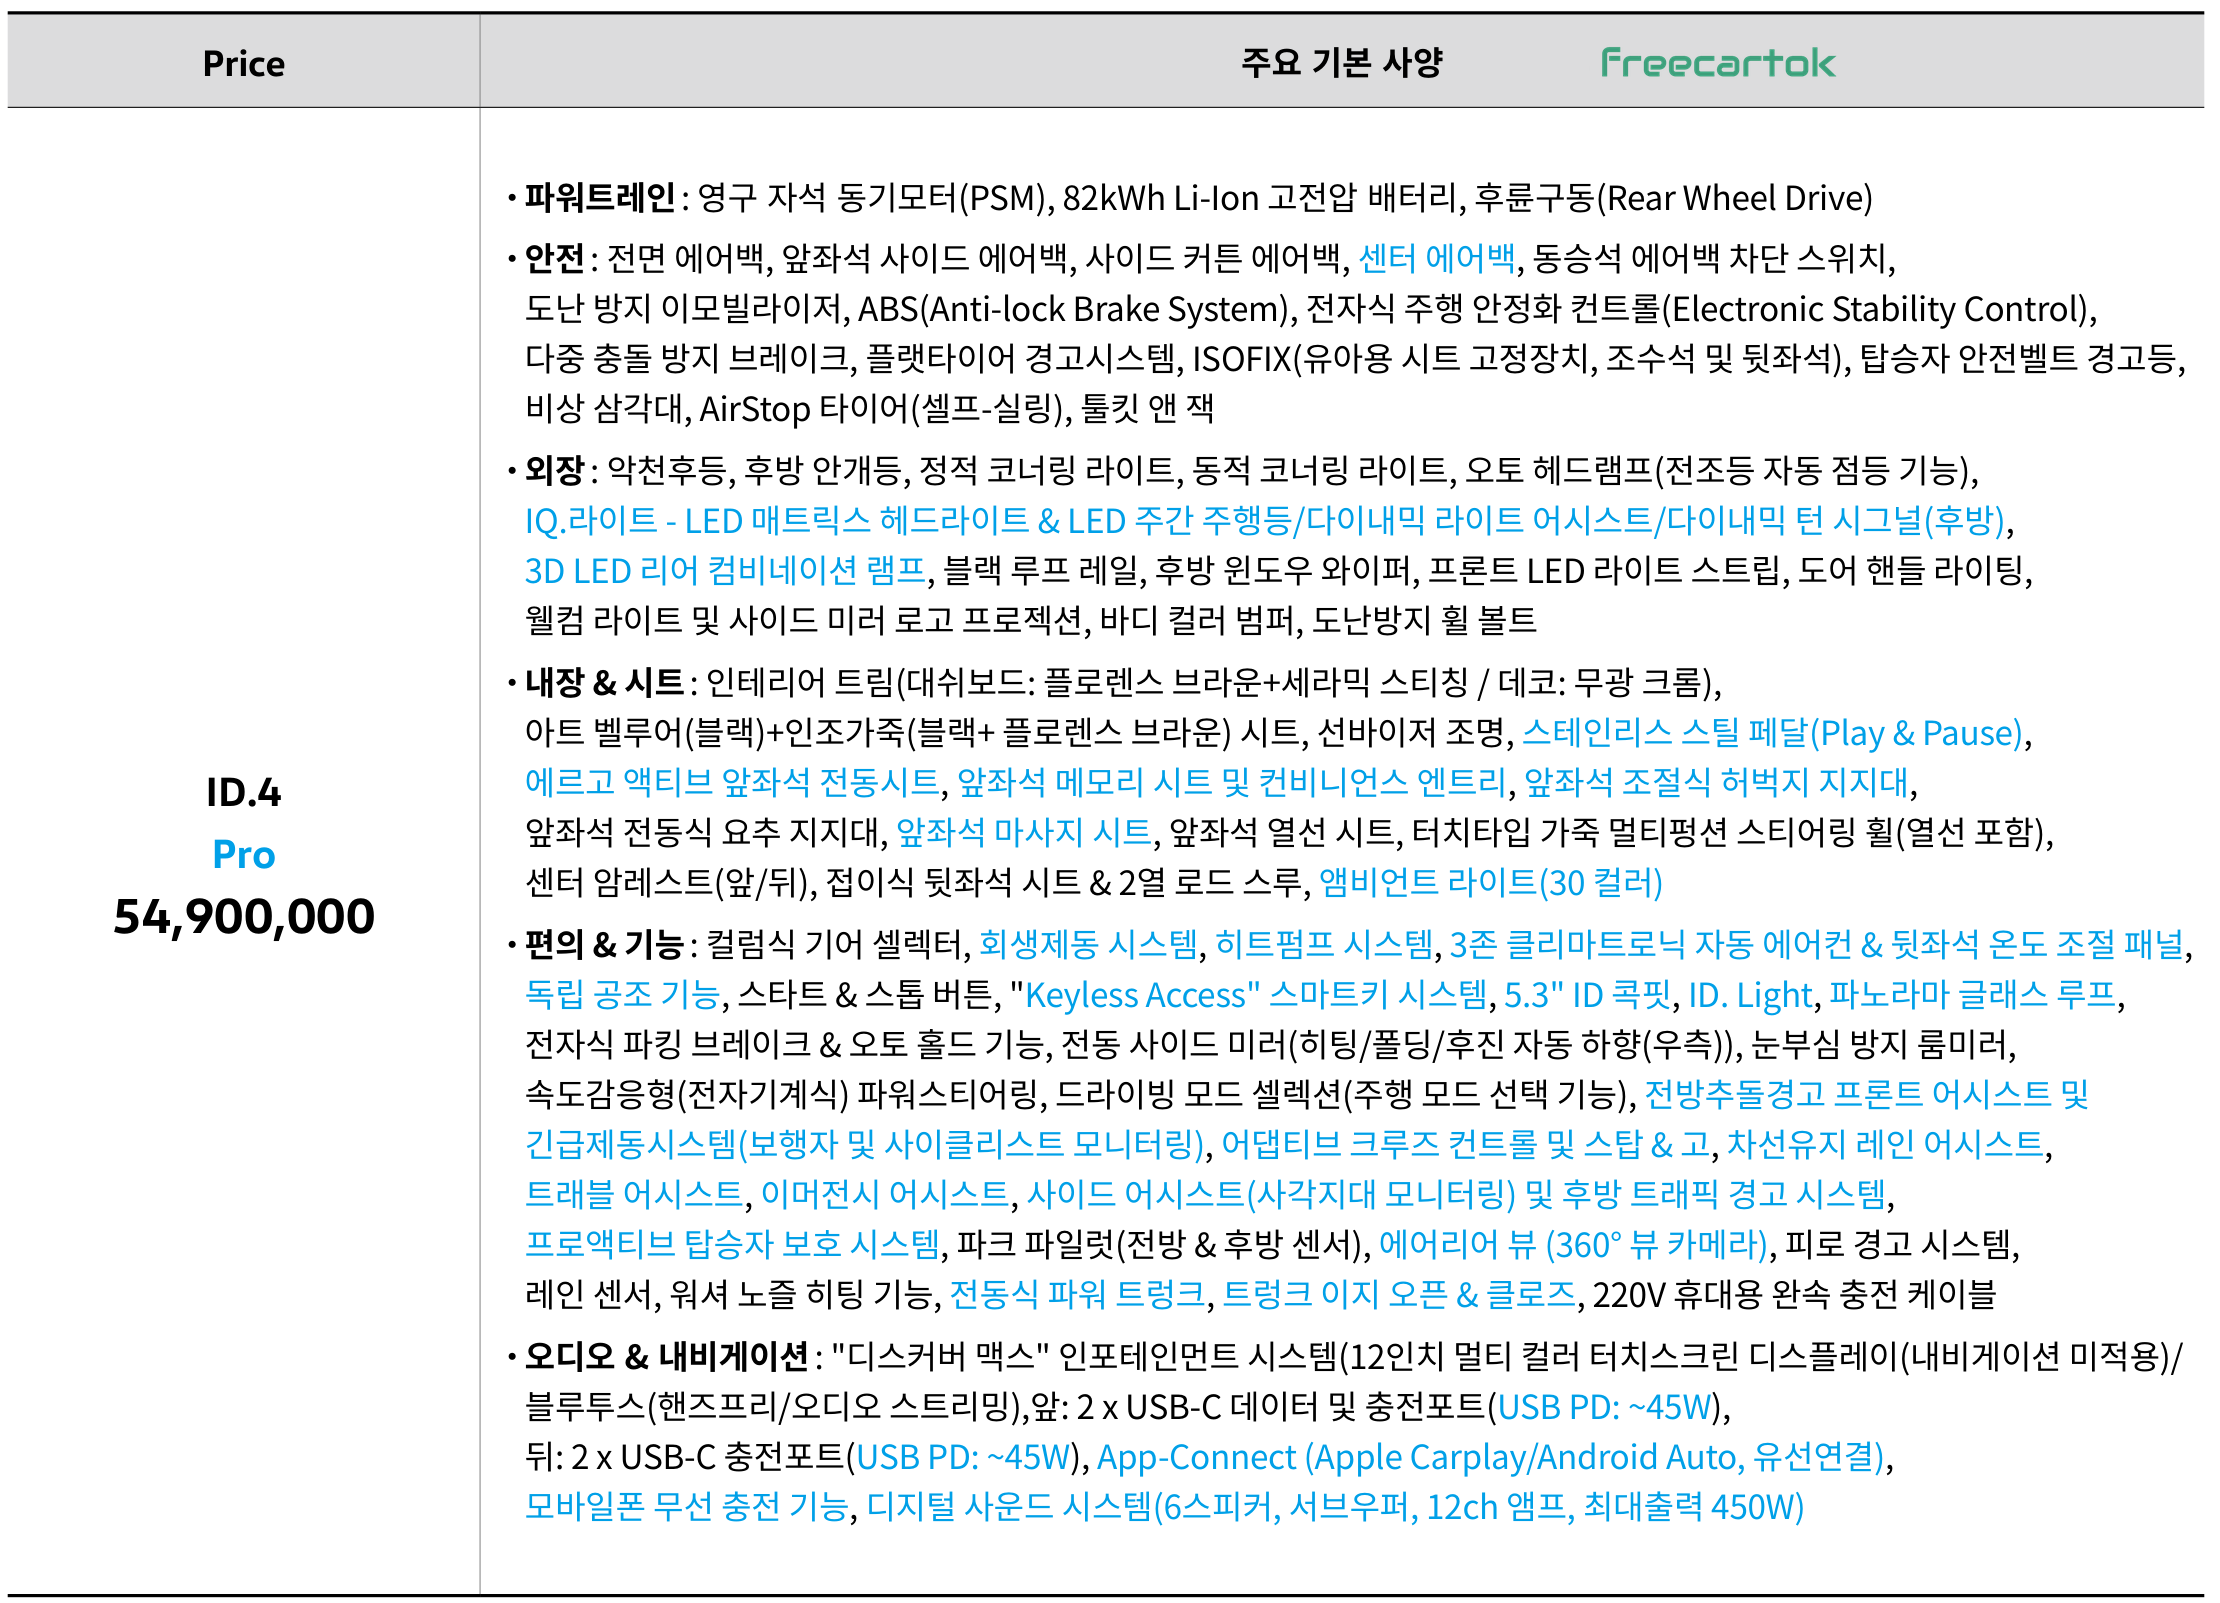The width and height of the screenshot is (2220, 1603).
Task: Click the bold "외장" section label
Action: [555, 470]
